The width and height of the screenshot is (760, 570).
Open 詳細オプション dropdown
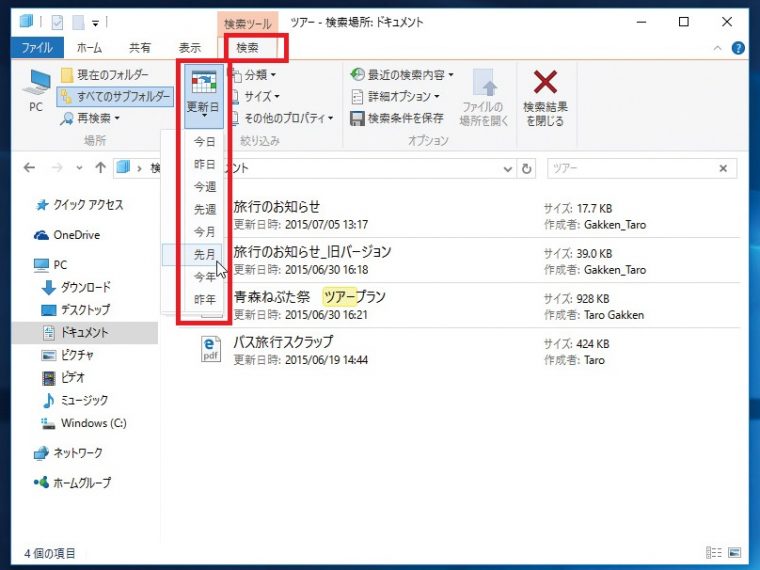395,96
